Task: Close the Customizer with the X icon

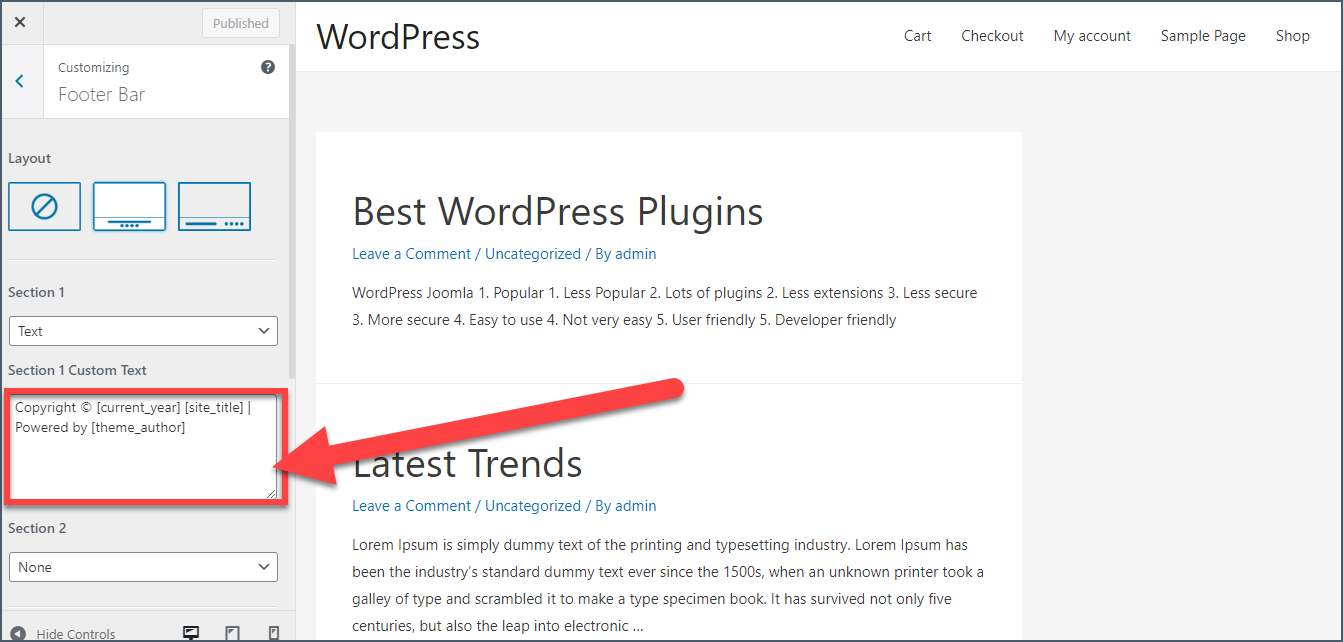Action: click(x=20, y=22)
